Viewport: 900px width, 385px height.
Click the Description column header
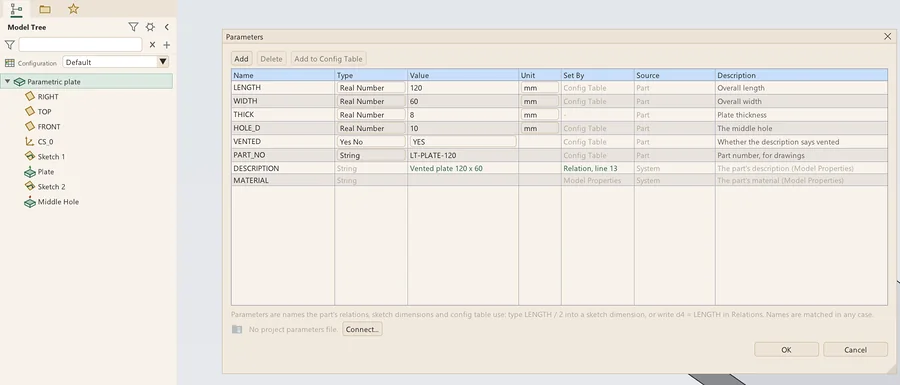(x=801, y=75)
